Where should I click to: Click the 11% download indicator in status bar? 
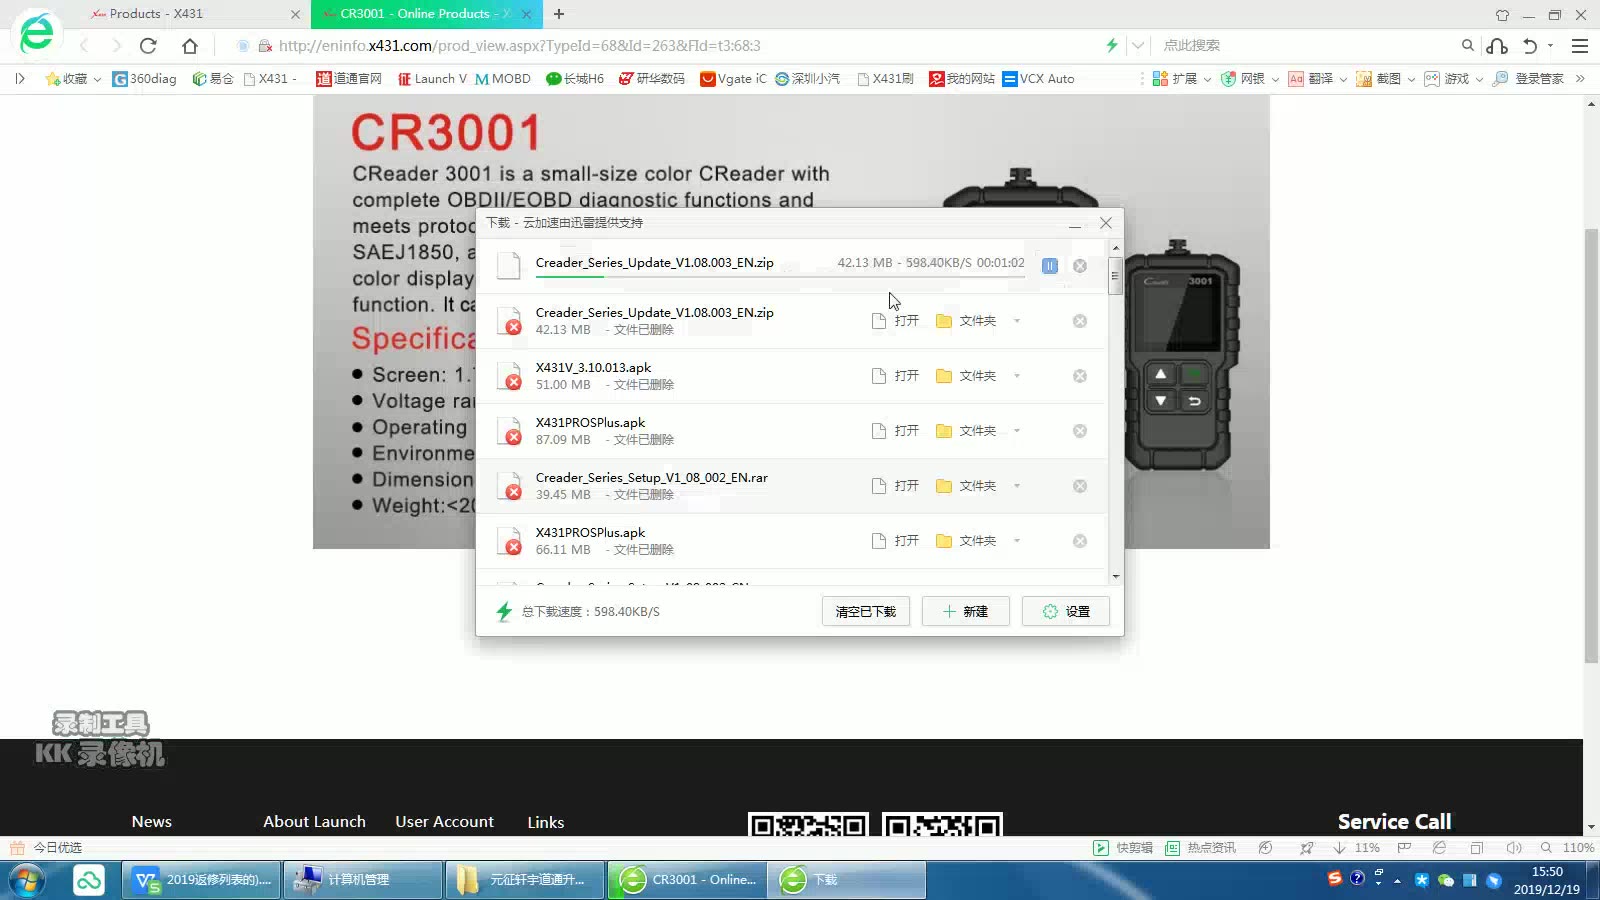(x=1357, y=847)
